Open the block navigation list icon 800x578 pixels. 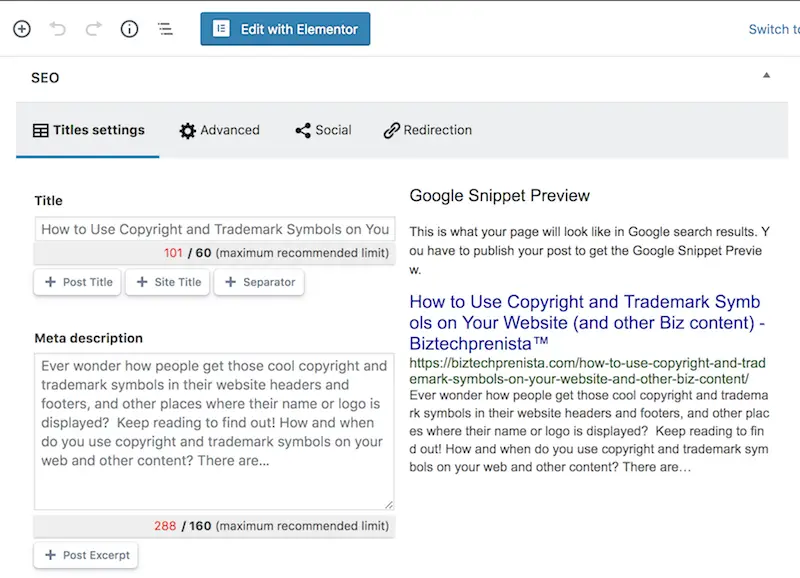click(165, 29)
